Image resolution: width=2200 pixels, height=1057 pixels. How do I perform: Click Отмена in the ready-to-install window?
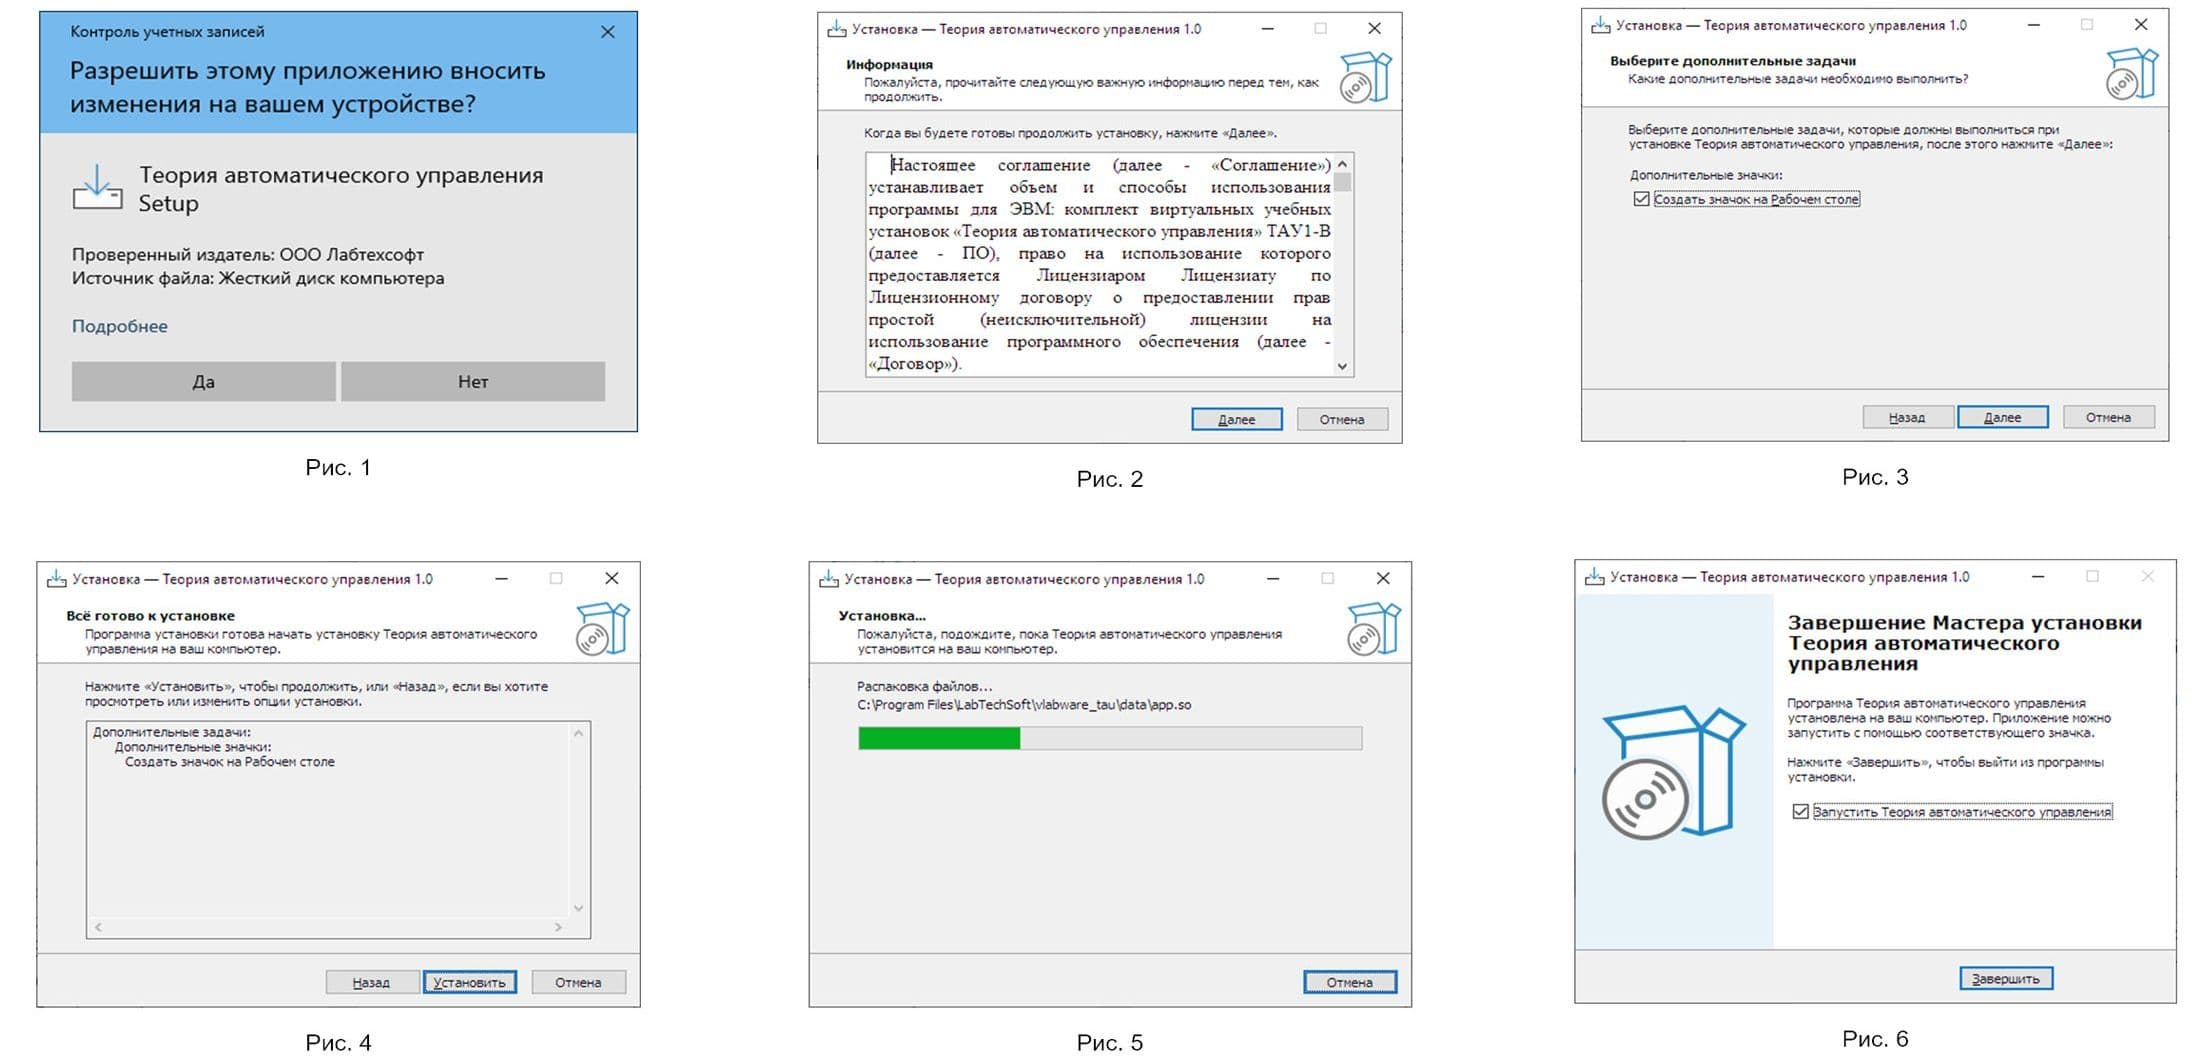click(x=579, y=982)
